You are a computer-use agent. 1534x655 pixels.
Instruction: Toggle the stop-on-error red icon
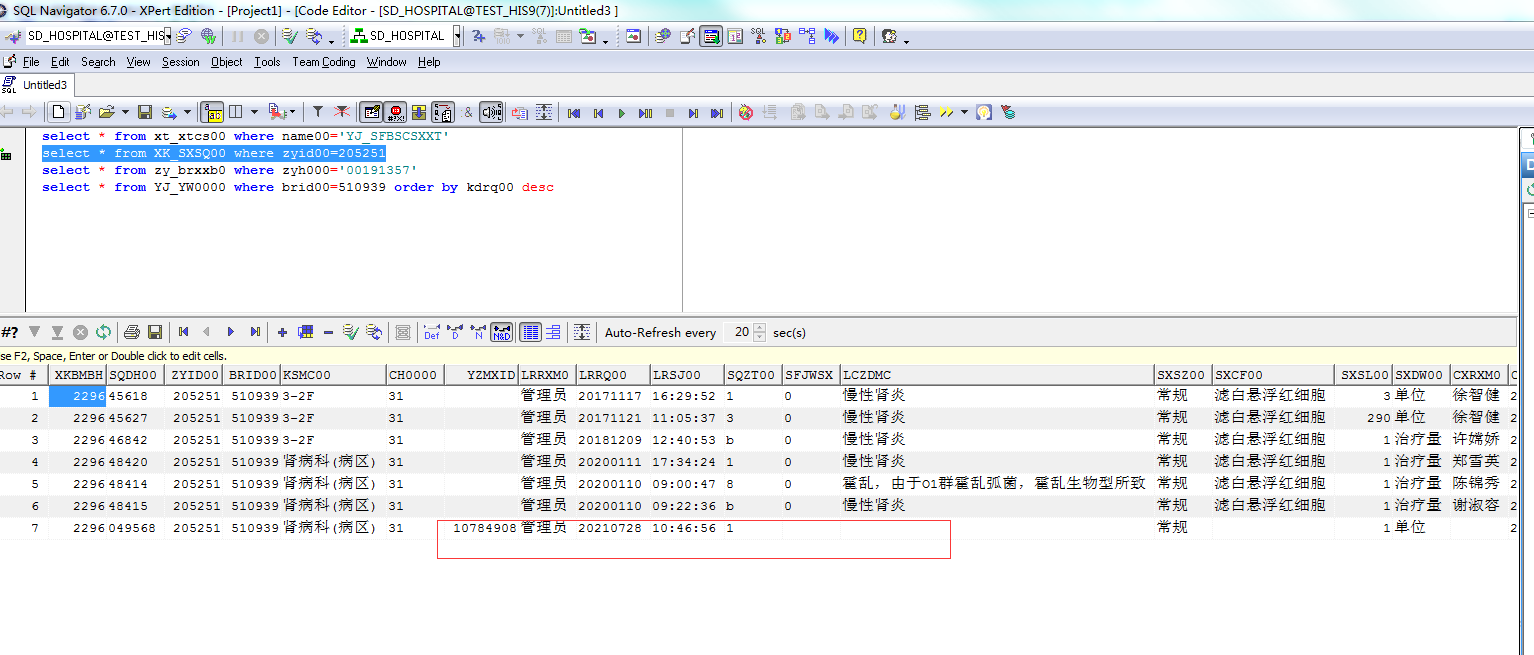[x=395, y=113]
